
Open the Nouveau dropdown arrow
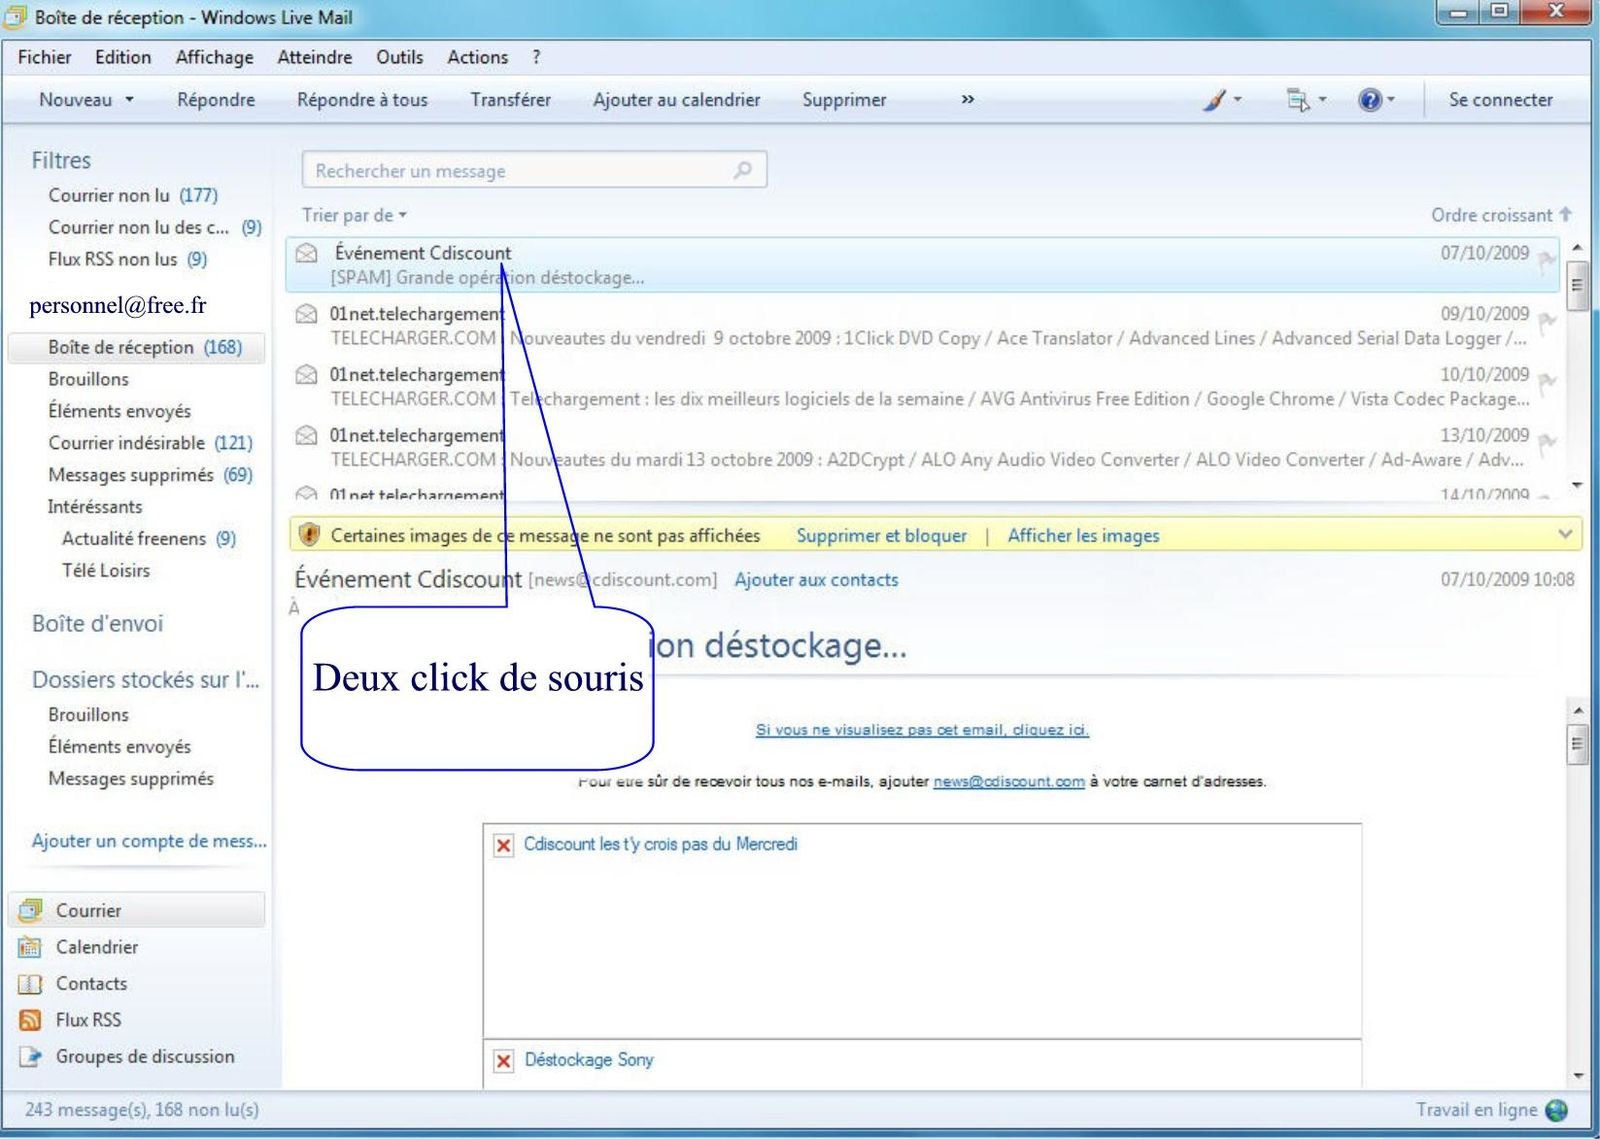[129, 100]
